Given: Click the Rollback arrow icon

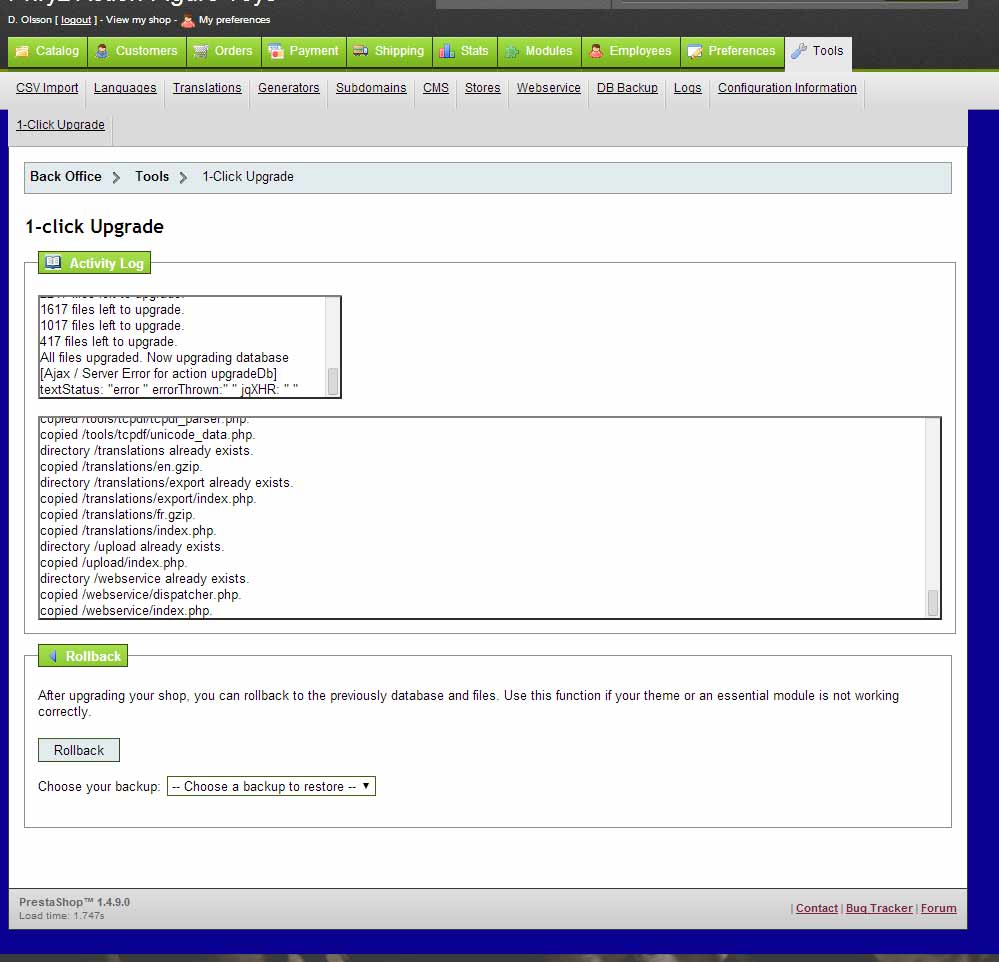Looking at the screenshot, I should 54,656.
